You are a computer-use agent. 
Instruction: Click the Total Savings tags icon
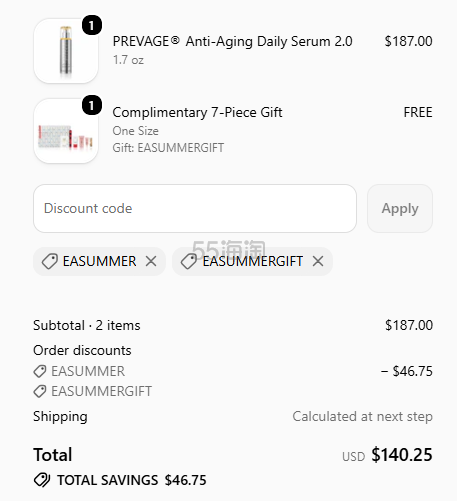(42, 480)
